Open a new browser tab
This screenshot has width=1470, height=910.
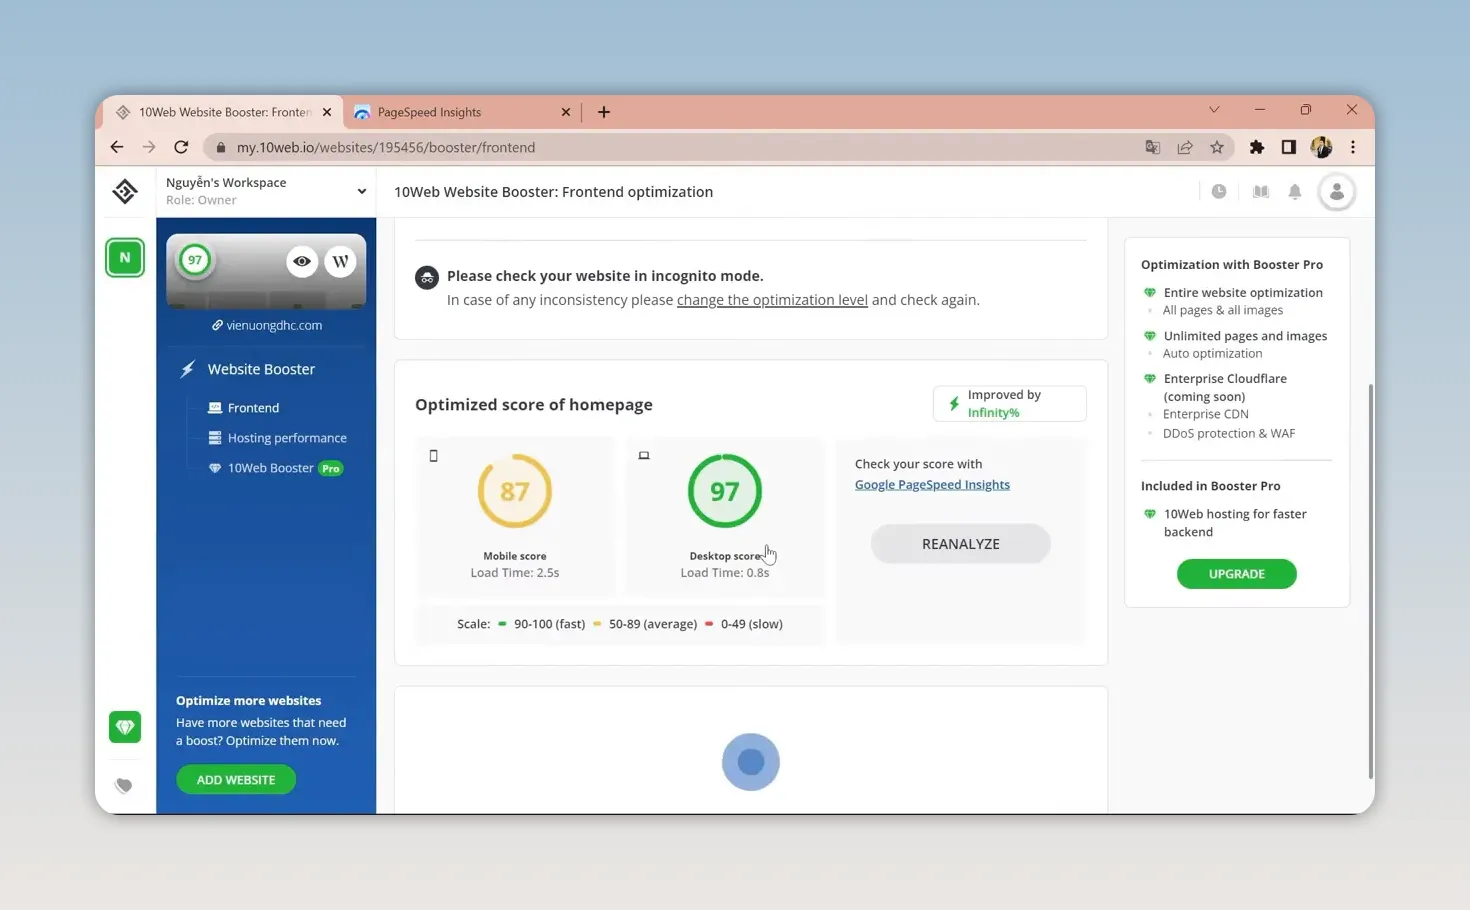[x=604, y=112]
